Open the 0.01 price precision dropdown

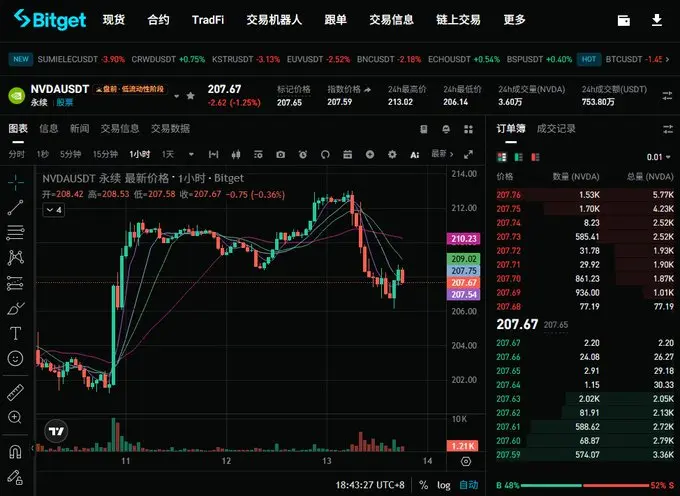point(658,157)
